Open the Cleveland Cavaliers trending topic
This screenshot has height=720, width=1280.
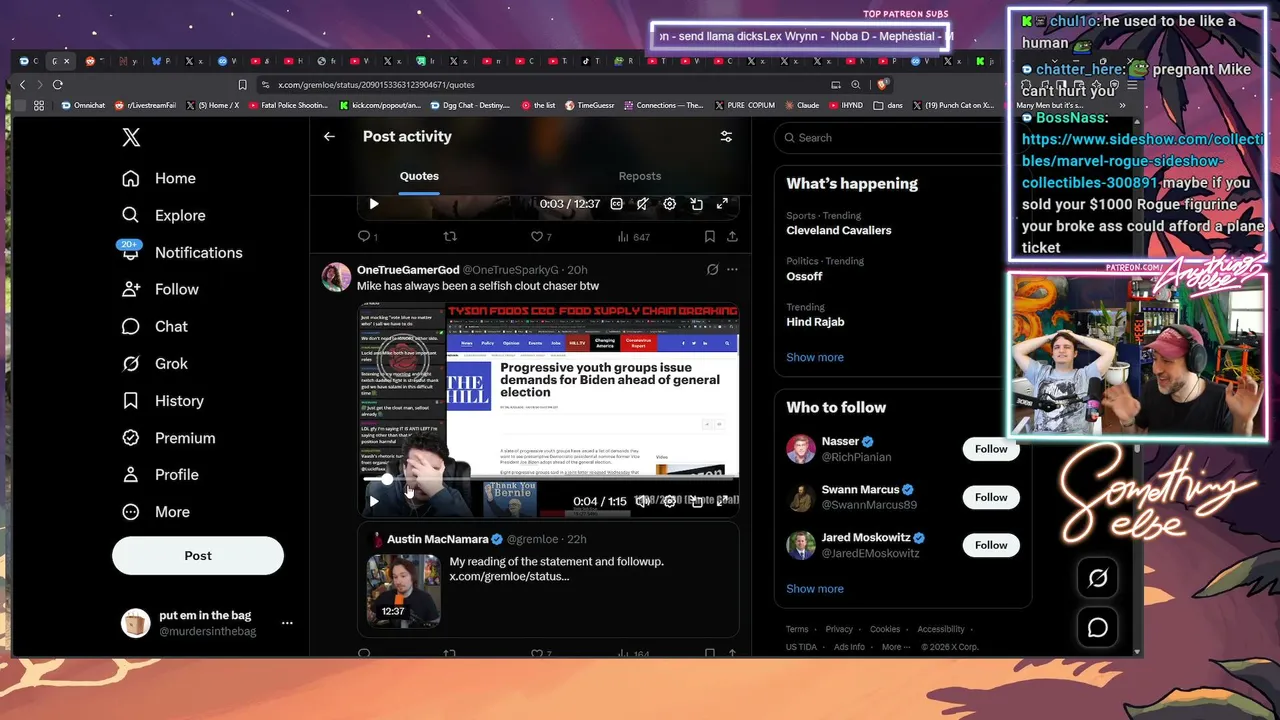pyautogui.click(x=839, y=230)
